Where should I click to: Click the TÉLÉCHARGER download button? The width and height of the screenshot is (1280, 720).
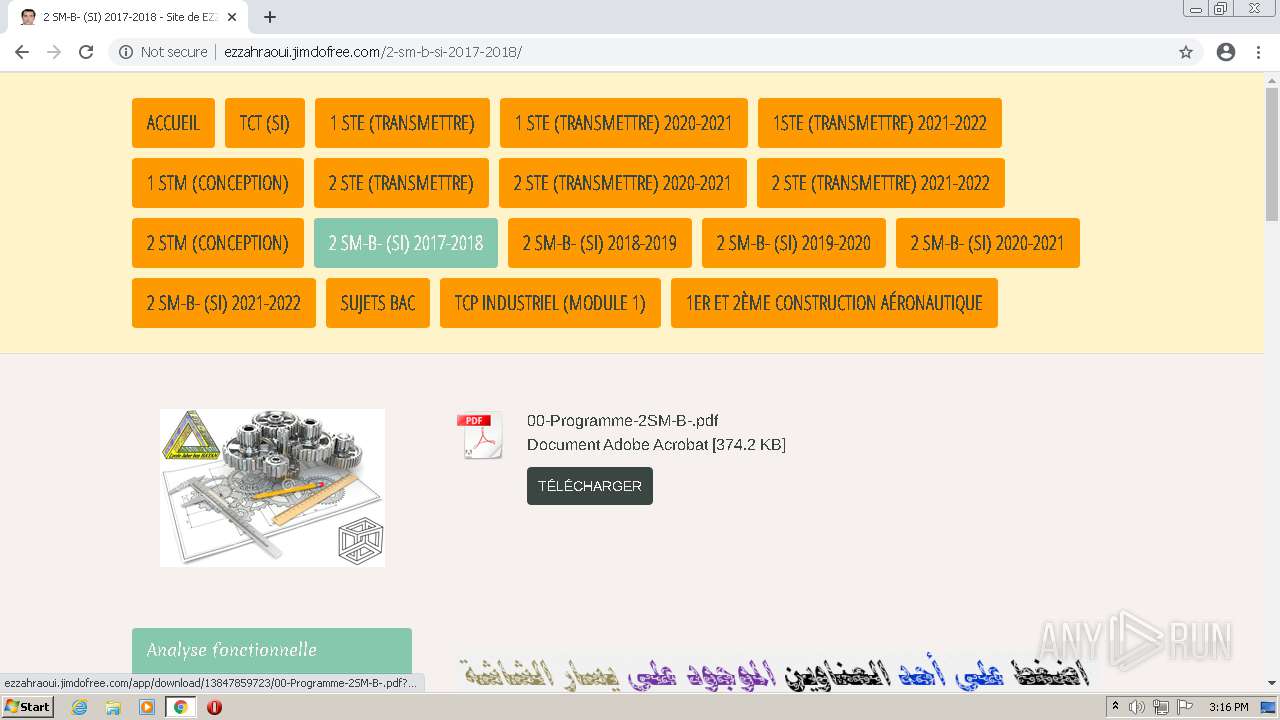coord(590,486)
